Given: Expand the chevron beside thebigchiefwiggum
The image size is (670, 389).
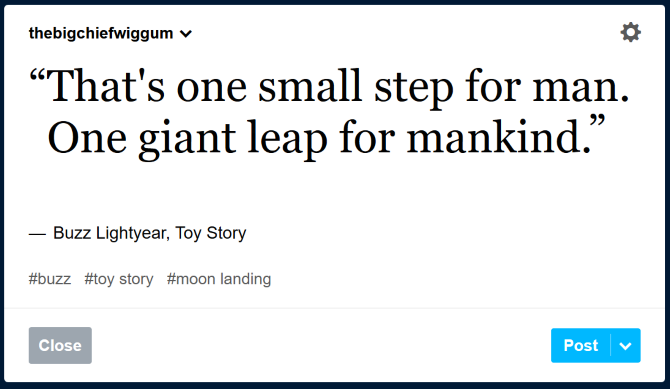Looking at the screenshot, I should point(186,34).
